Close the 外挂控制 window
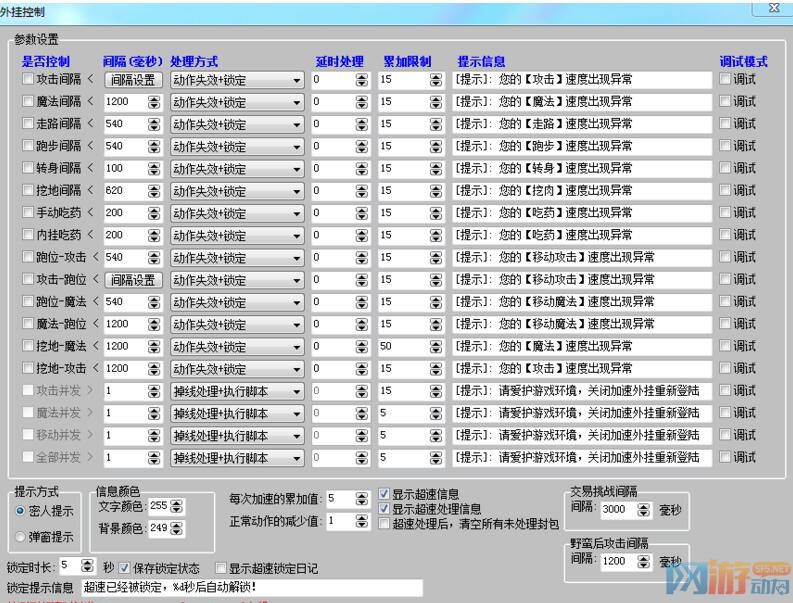The height and width of the screenshot is (603, 793). pos(772,8)
